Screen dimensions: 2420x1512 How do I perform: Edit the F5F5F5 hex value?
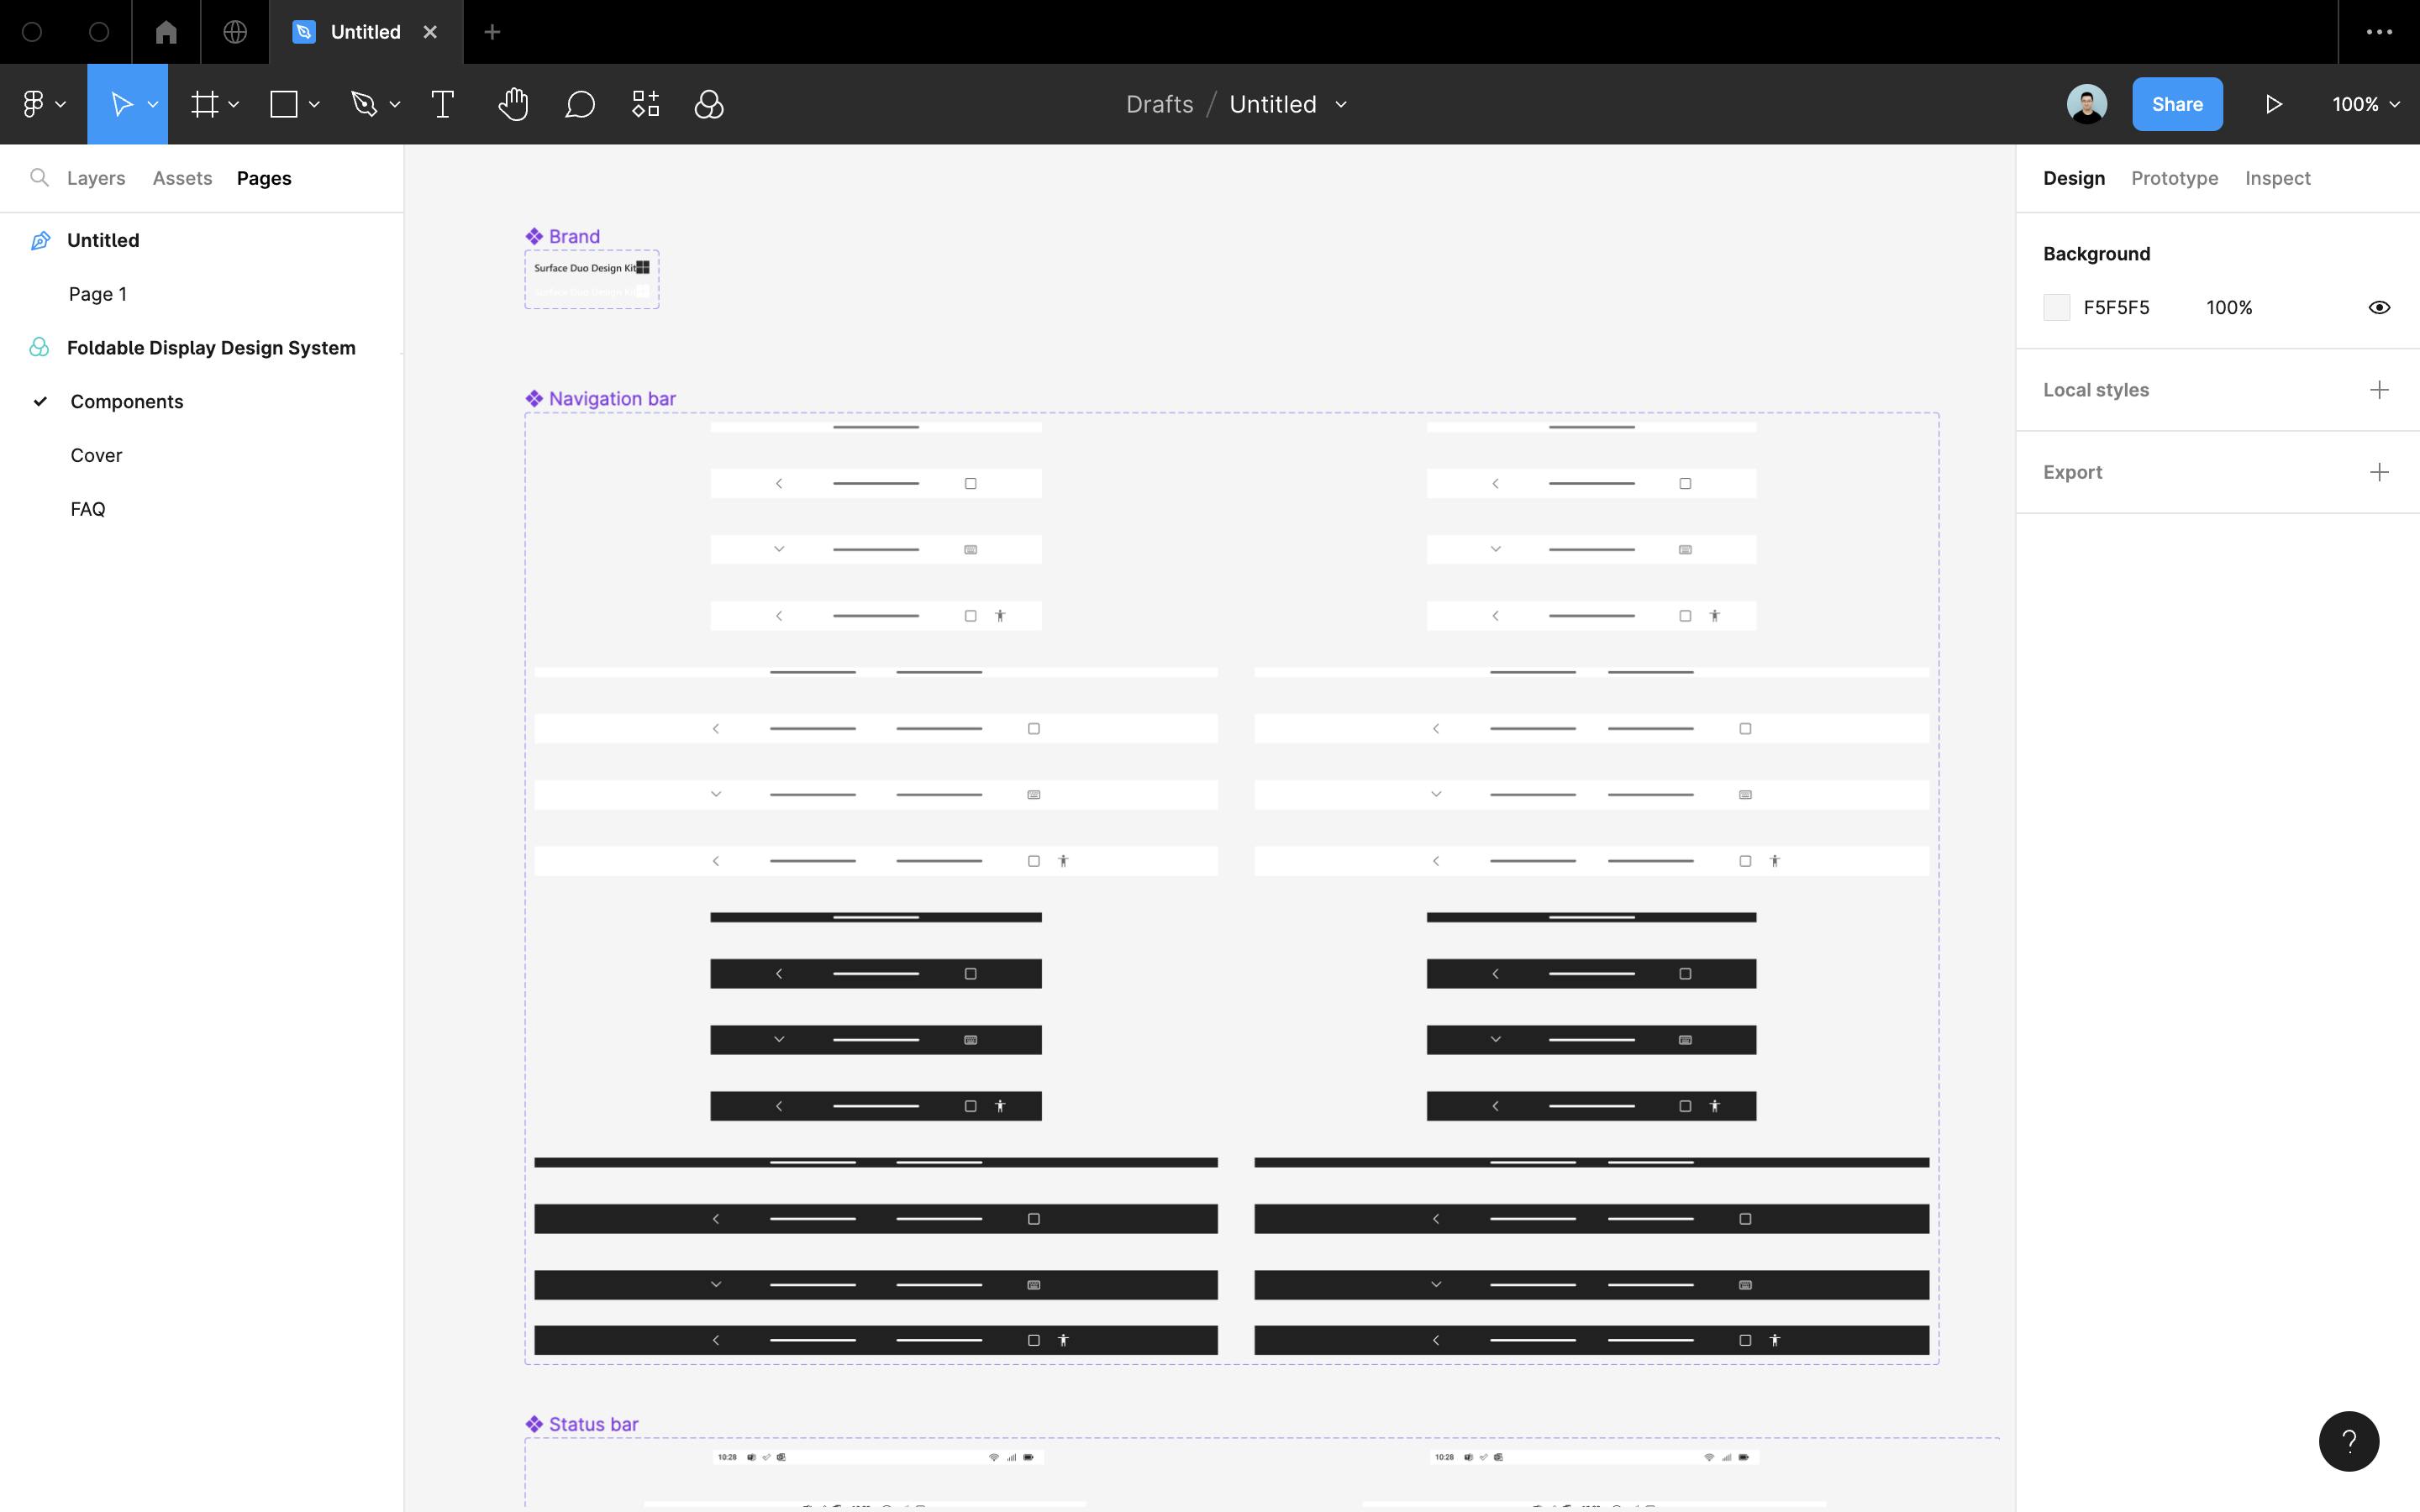2116,307
